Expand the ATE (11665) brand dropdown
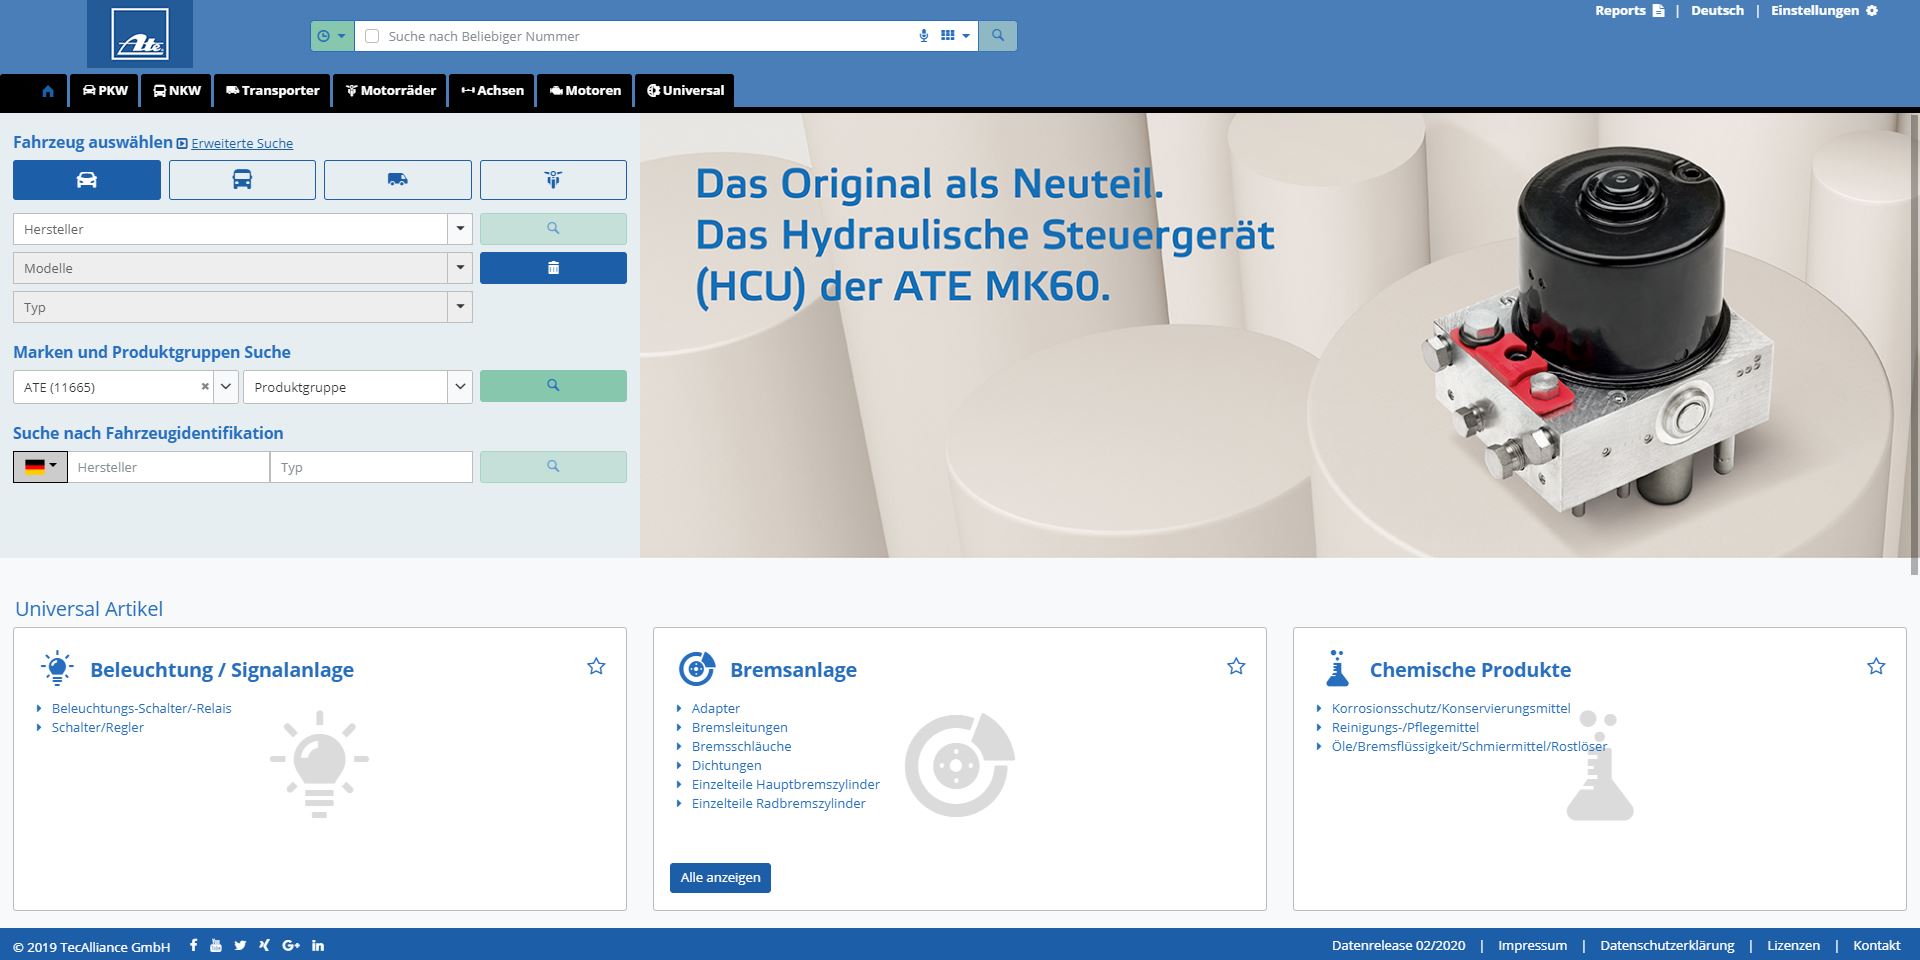The image size is (1920, 960). pyautogui.click(x=226, y=387)
